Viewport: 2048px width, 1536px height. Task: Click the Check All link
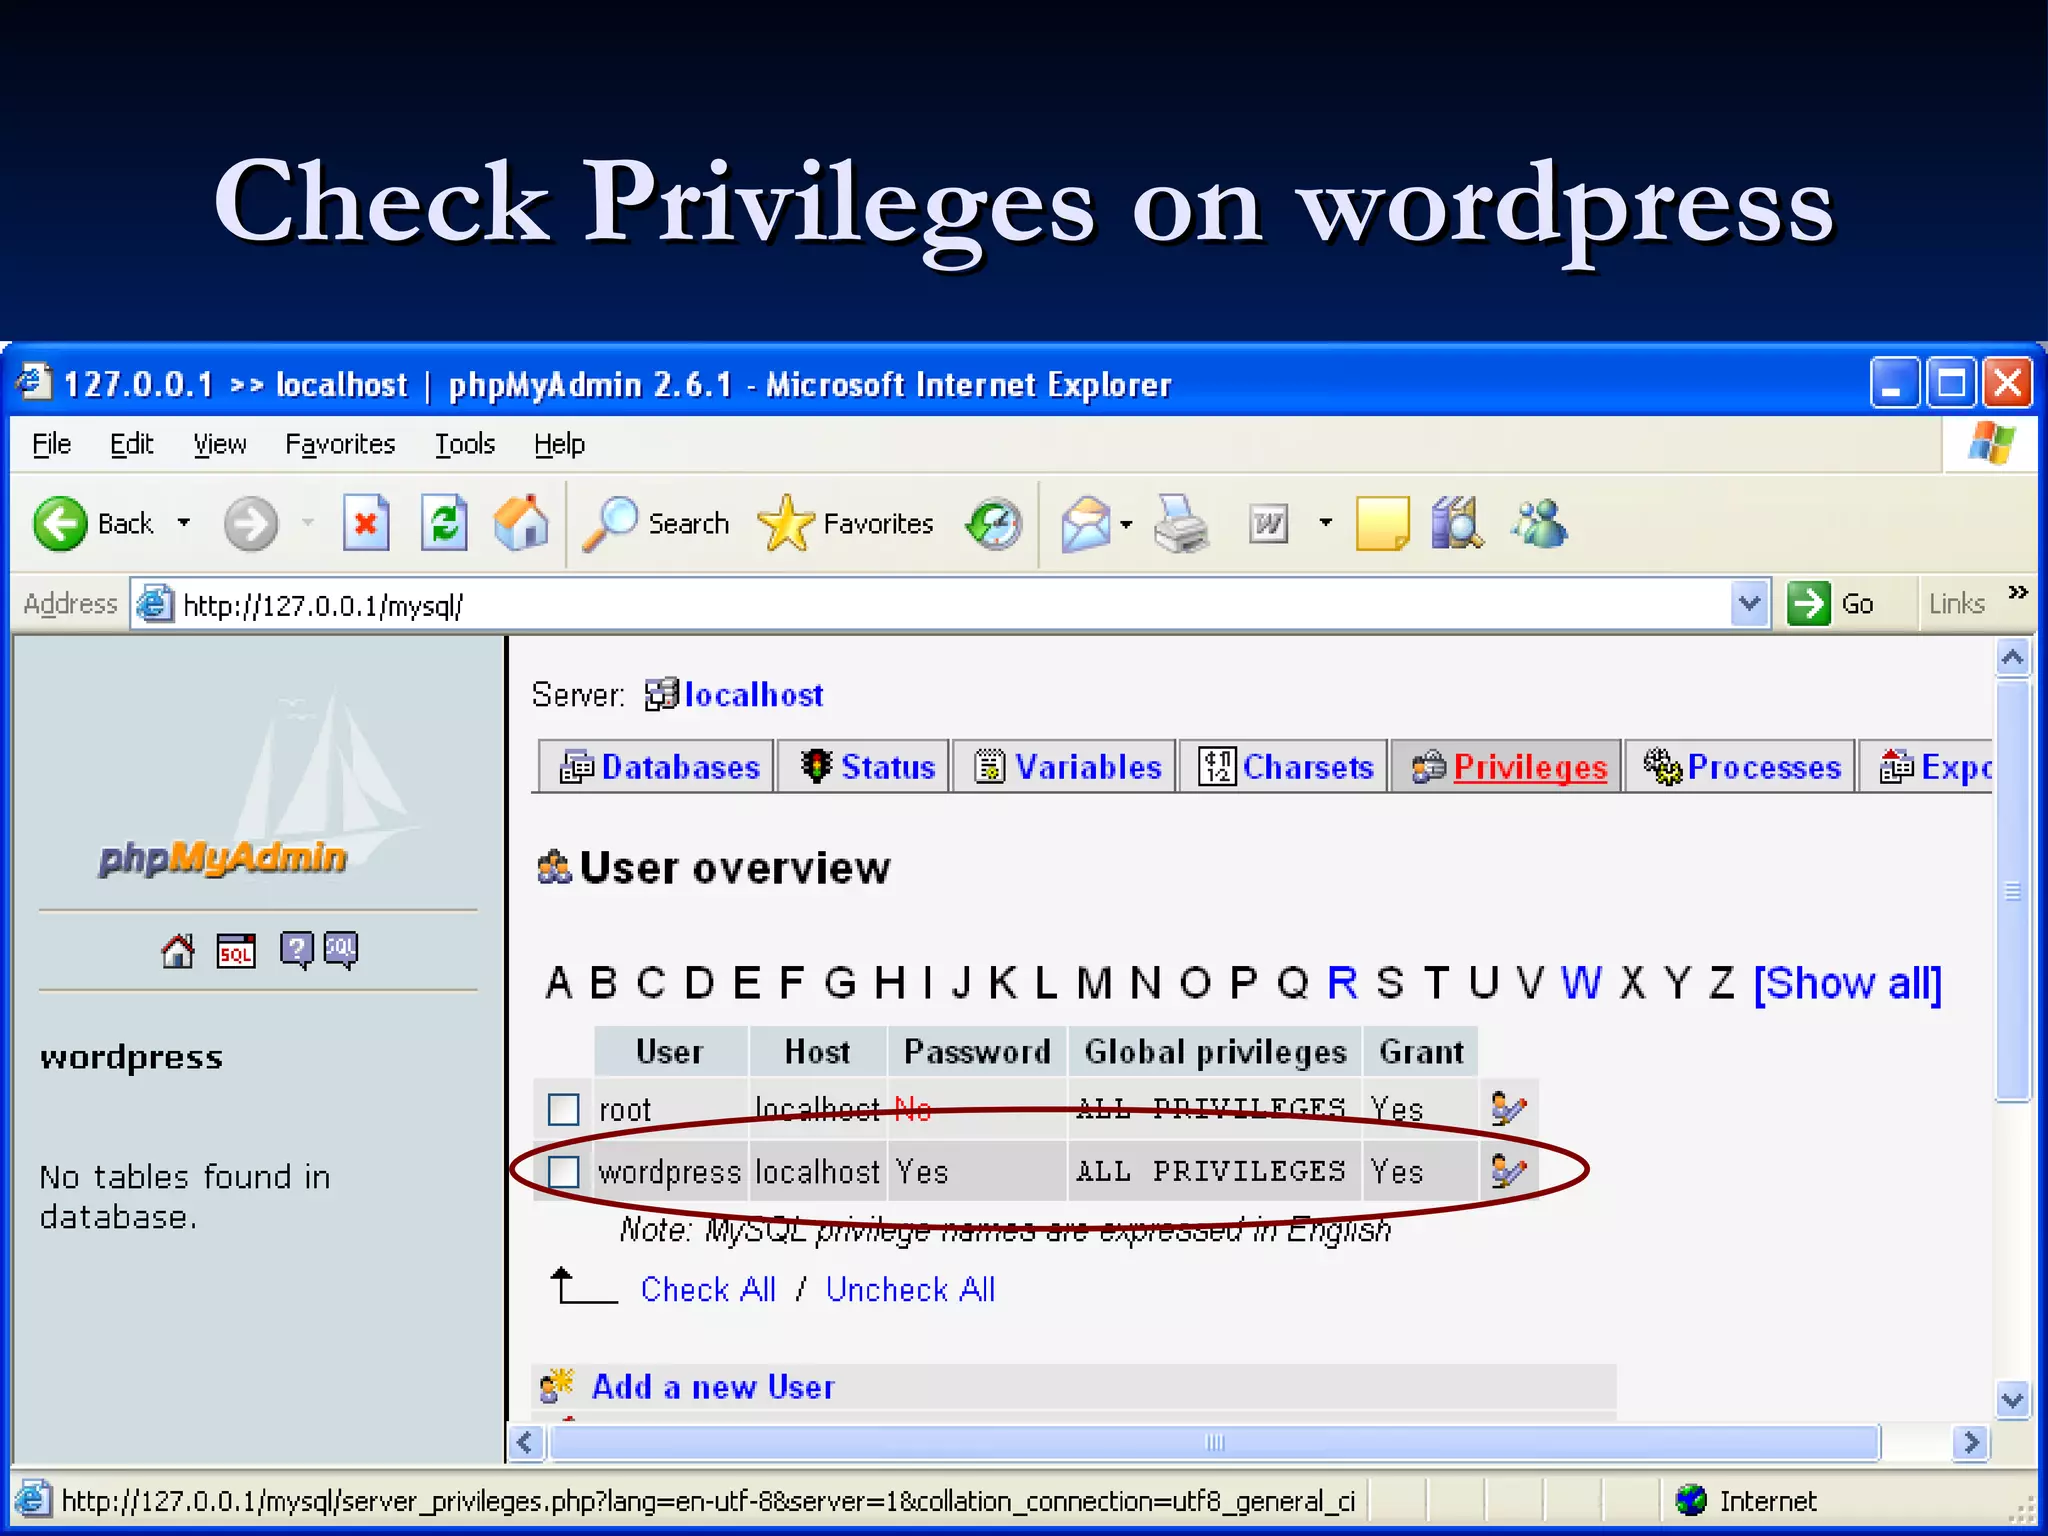[x=708, y=1290]
